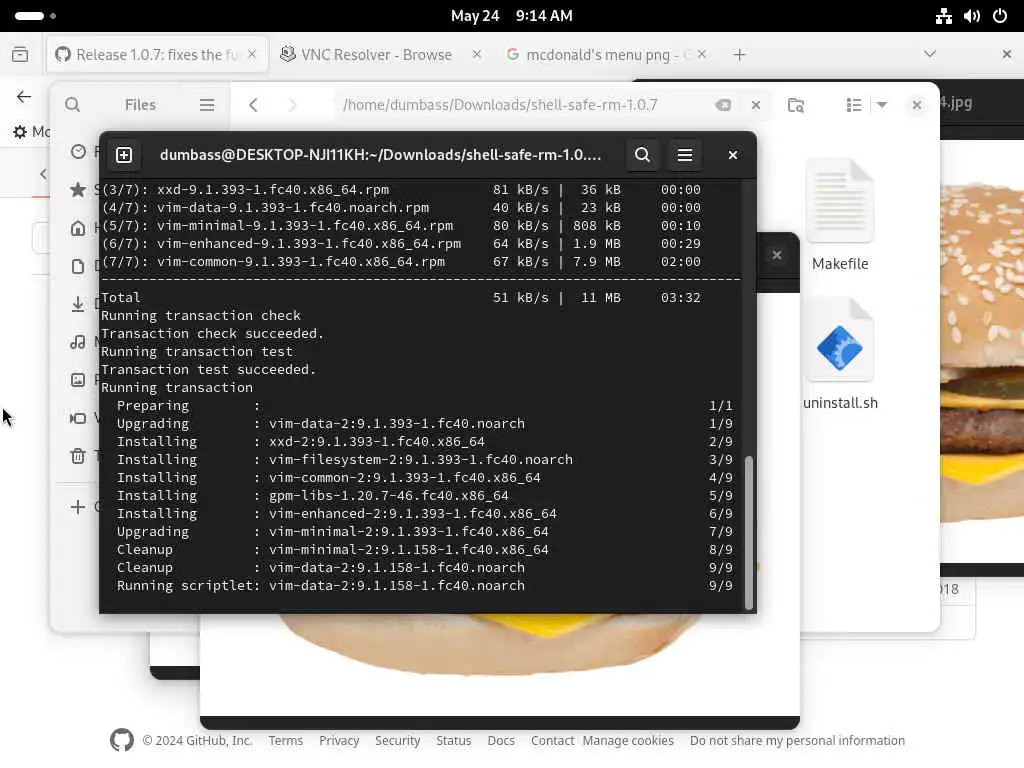Open Home folder in Files sidebar

[x=78, y=228]
